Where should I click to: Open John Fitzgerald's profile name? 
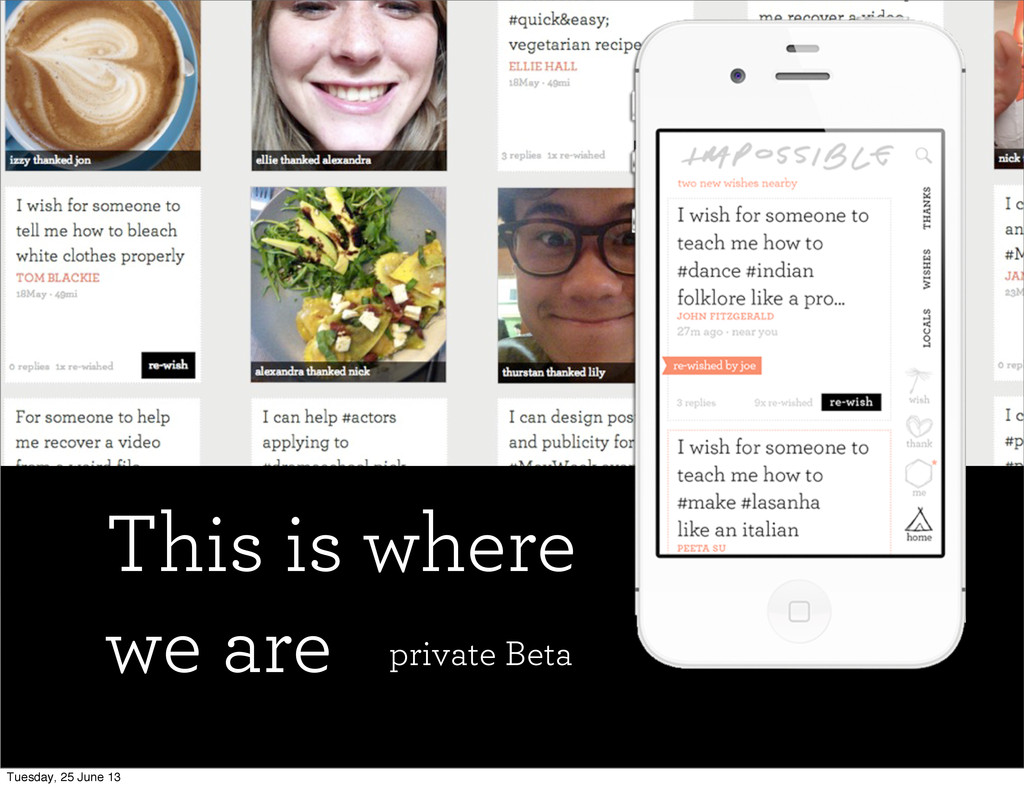(x=725, y=316)
